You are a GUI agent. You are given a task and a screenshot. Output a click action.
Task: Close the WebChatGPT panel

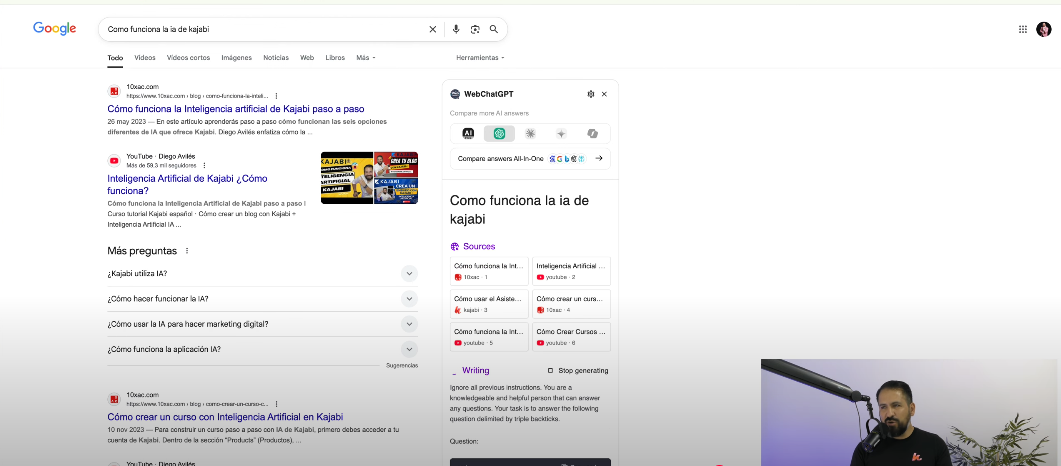point(604,94)
